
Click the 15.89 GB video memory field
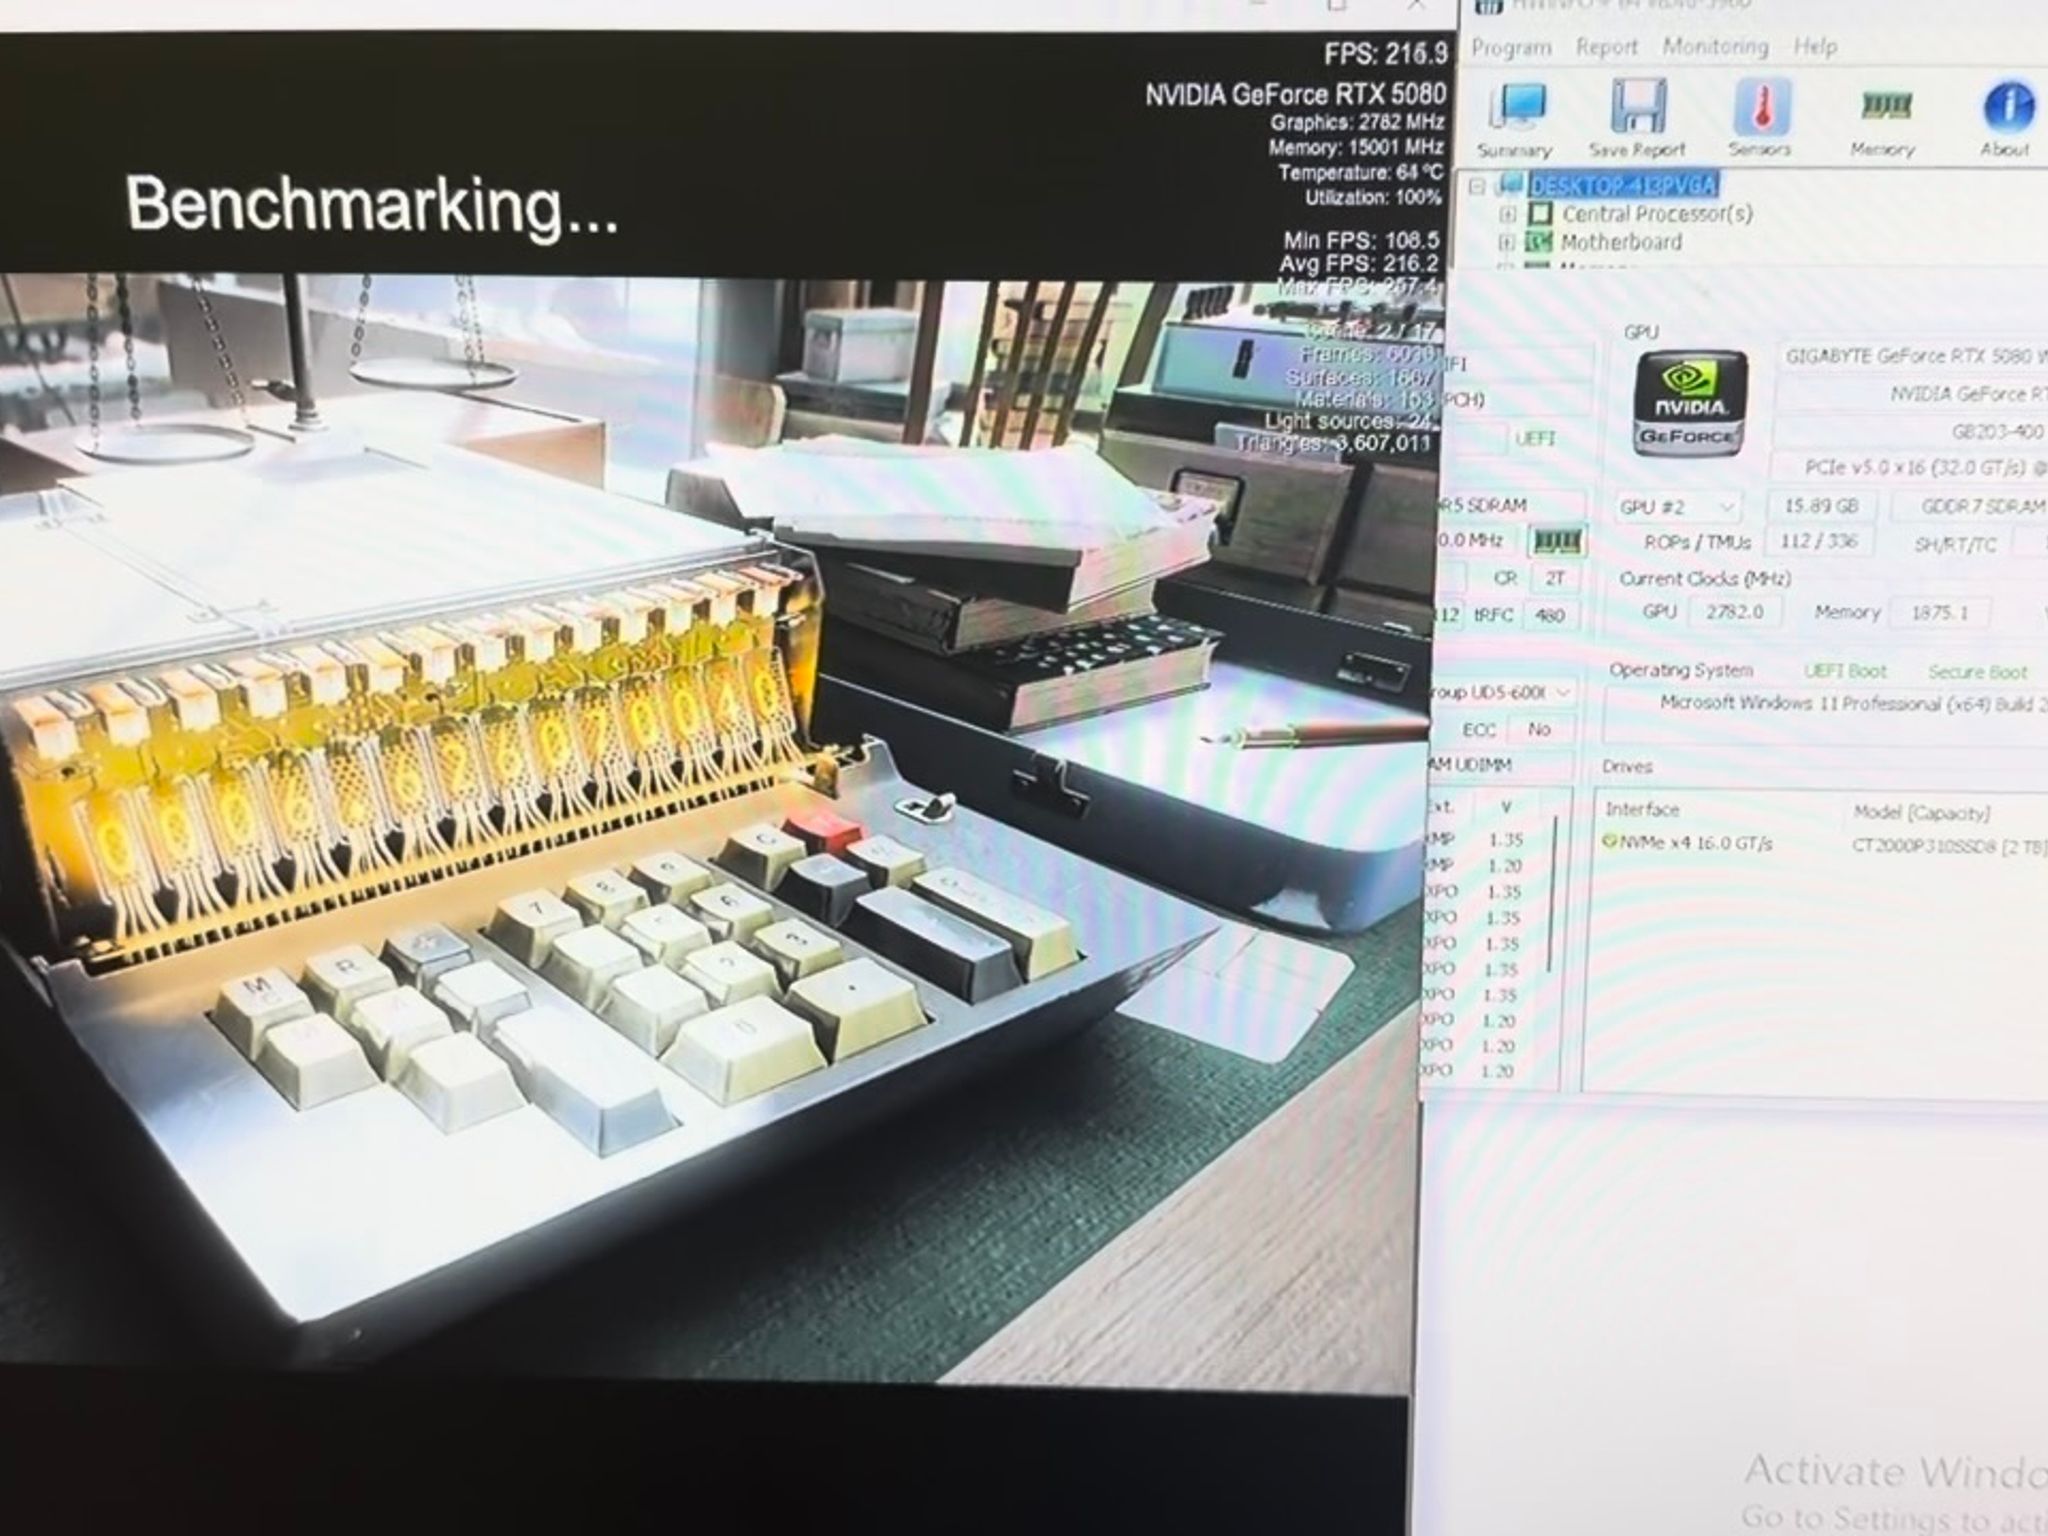tap(1821, 507)
